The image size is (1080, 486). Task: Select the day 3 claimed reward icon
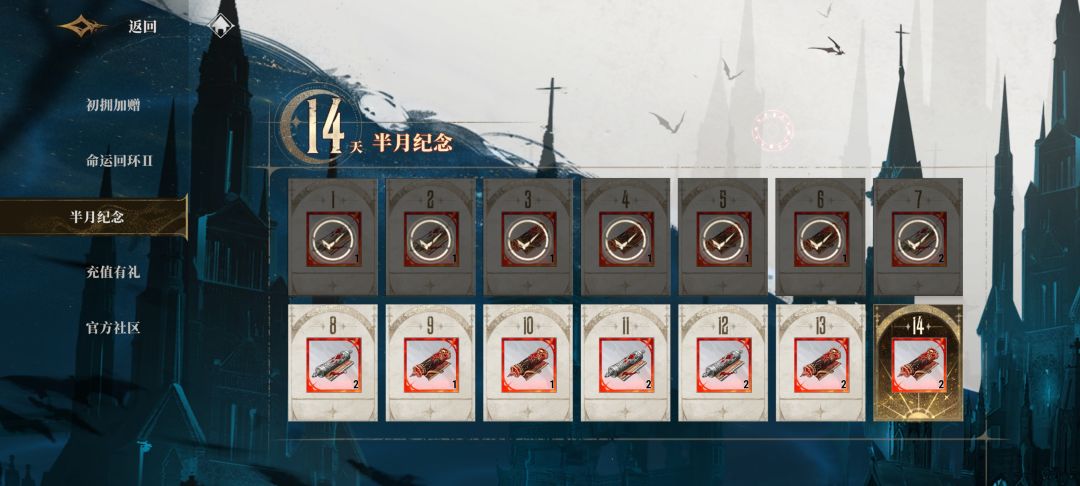point(529,239)
